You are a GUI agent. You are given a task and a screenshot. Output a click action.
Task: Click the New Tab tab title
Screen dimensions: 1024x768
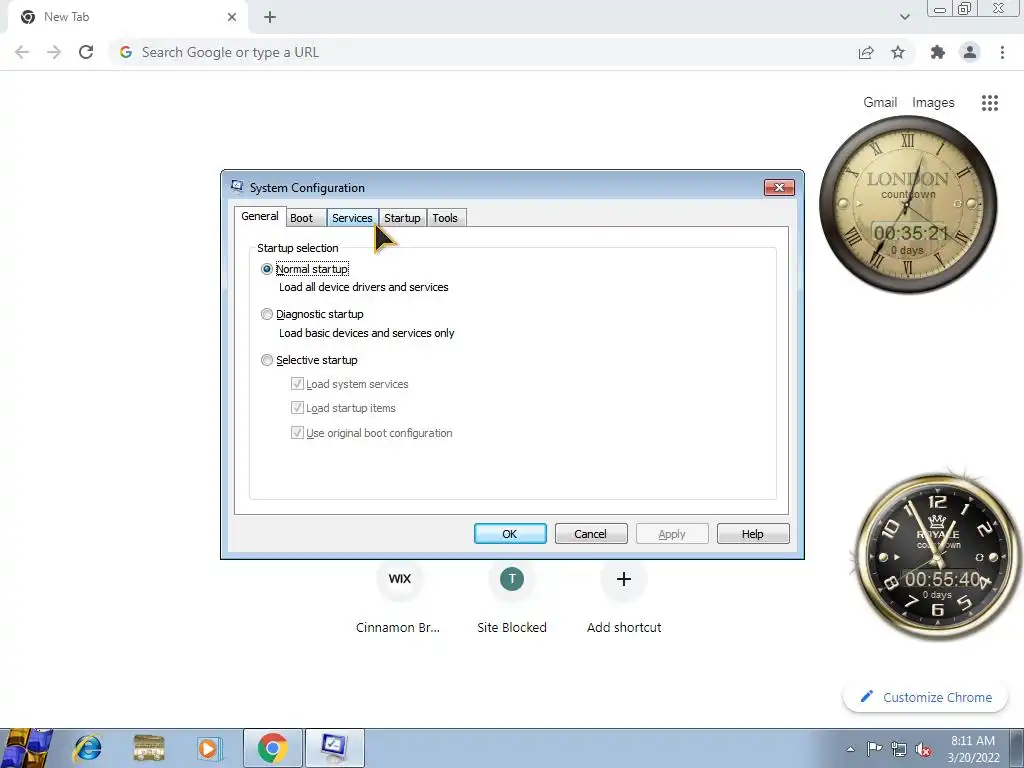point(67,17)
